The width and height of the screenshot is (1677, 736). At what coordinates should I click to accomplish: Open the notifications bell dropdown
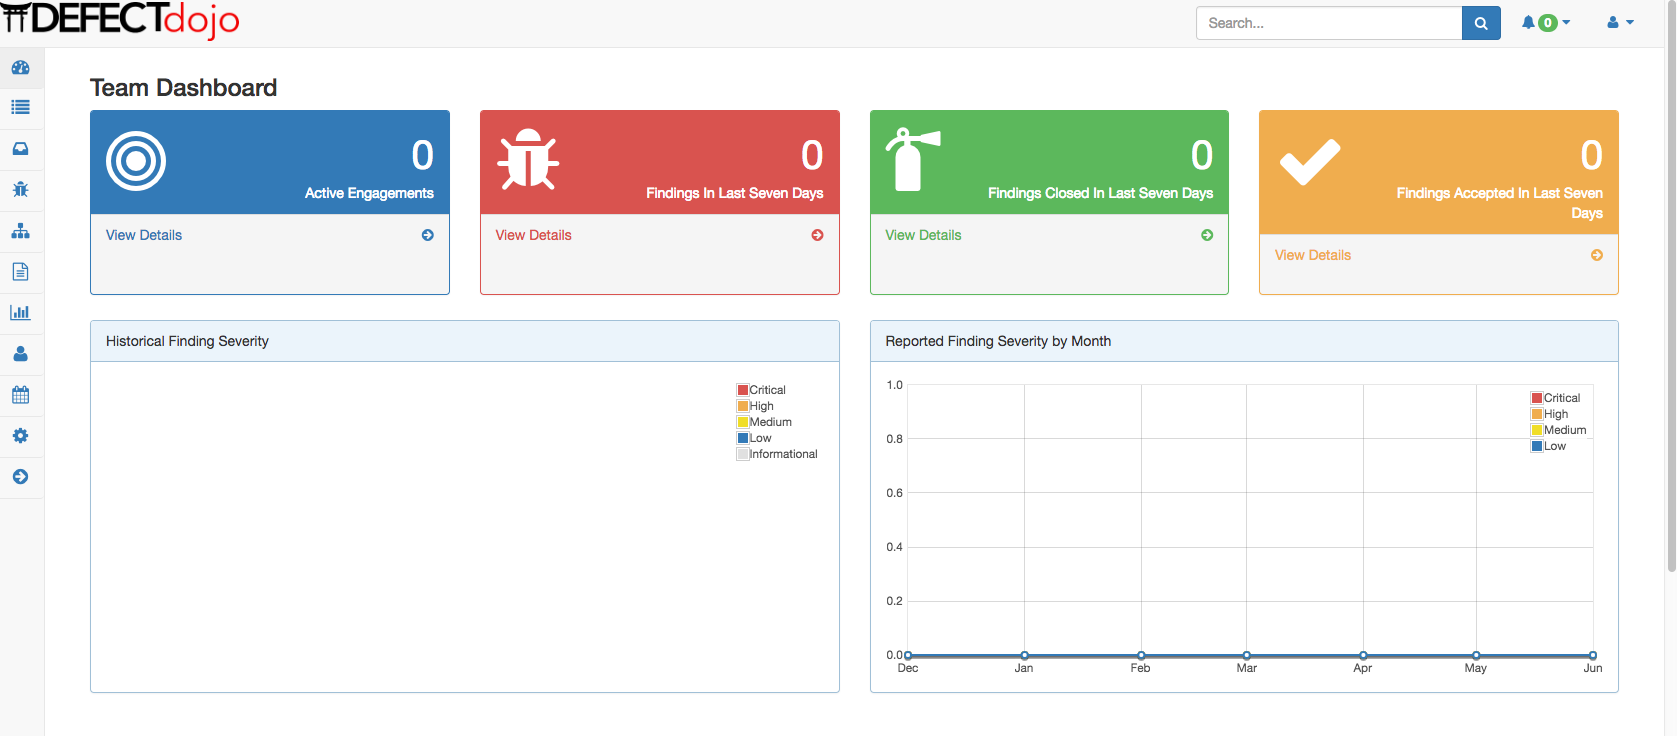coord(1545,23)
